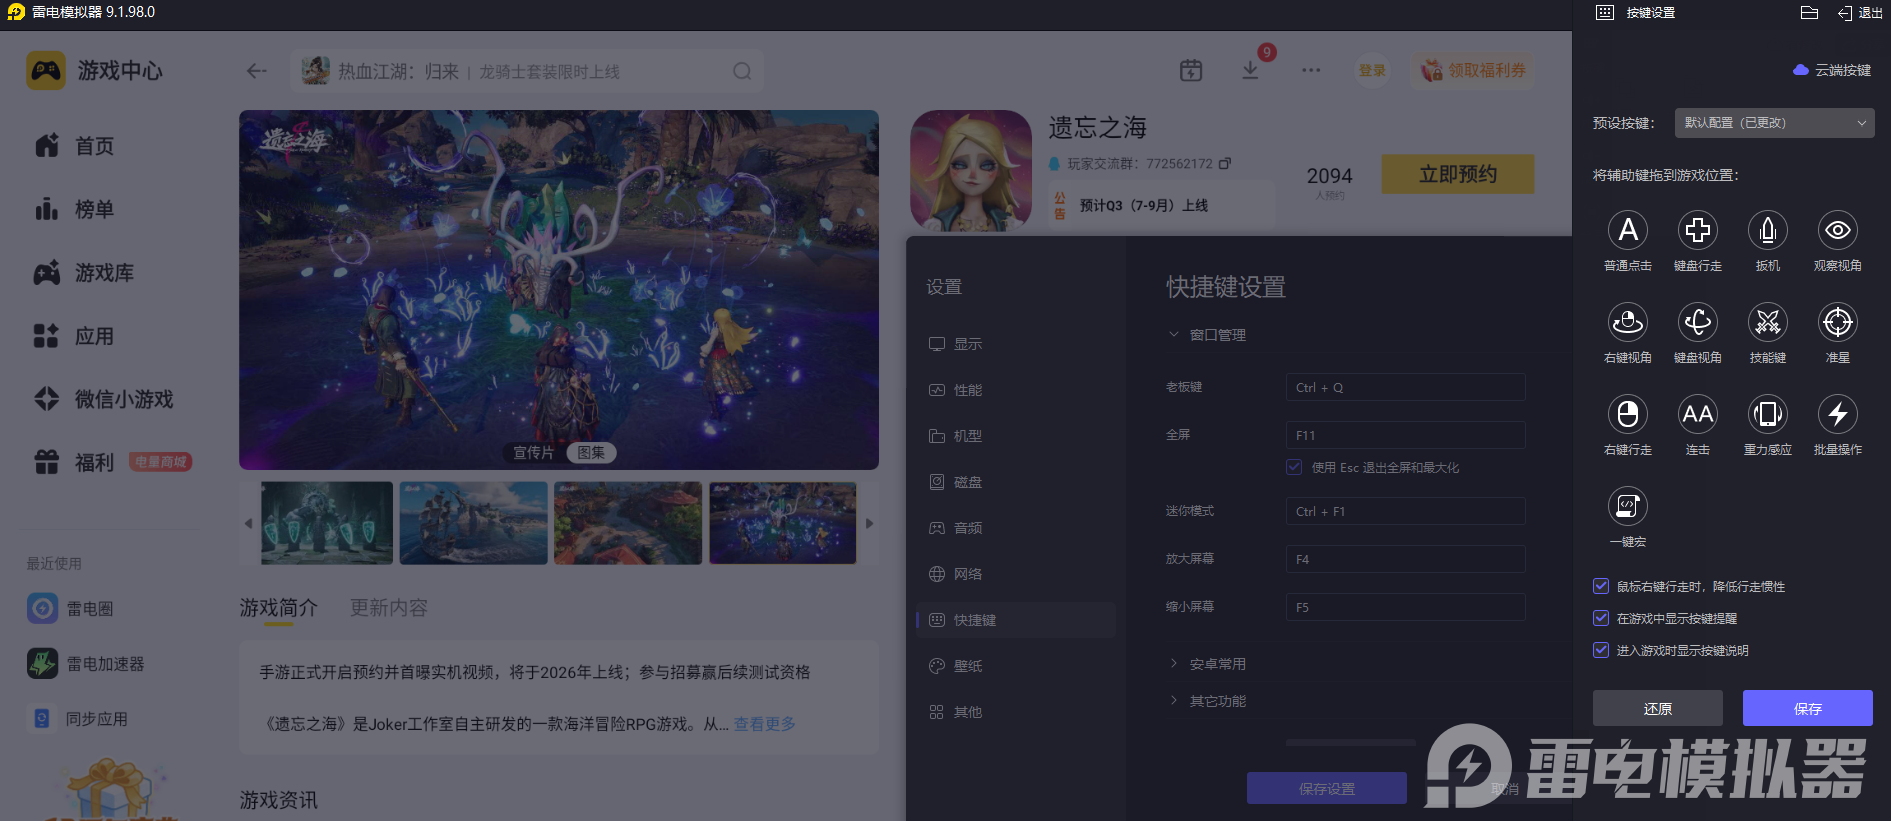This screenshot has height=821, width=1891.
Task: Open 福利 benefits in sidebar
Action: click(75, 462)
